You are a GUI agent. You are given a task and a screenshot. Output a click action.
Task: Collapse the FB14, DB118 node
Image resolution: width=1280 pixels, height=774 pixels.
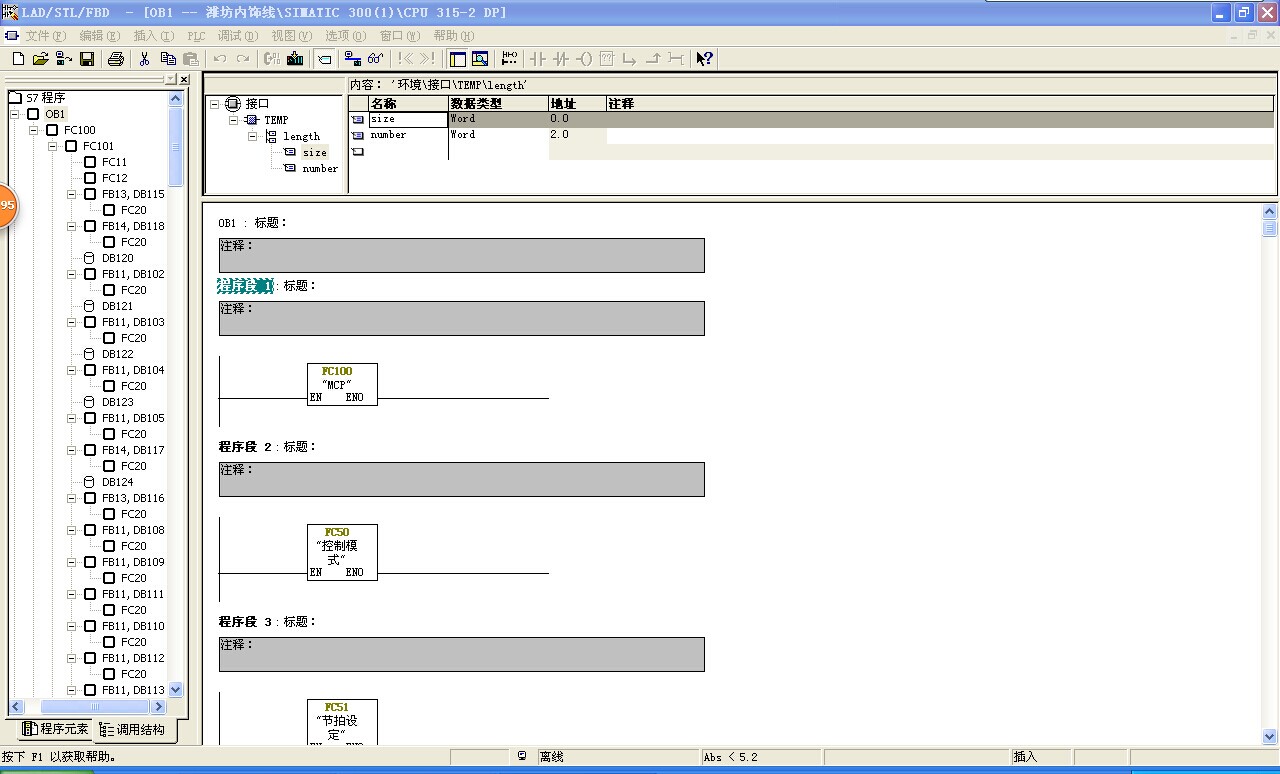[x=73, y=226]
